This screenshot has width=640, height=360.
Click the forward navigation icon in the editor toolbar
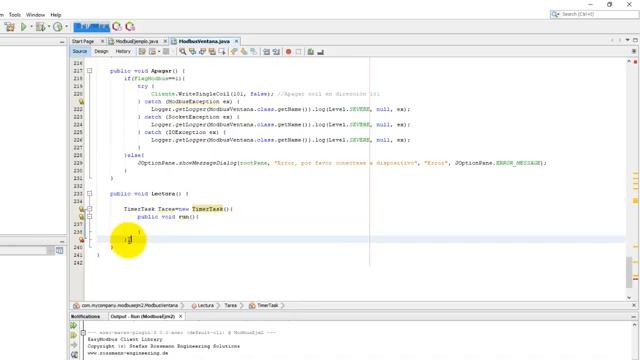166,52
